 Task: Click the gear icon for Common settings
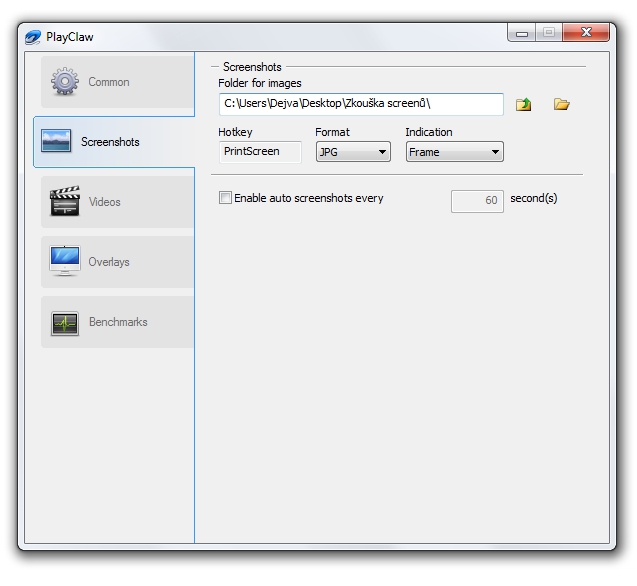pos(65,82)
